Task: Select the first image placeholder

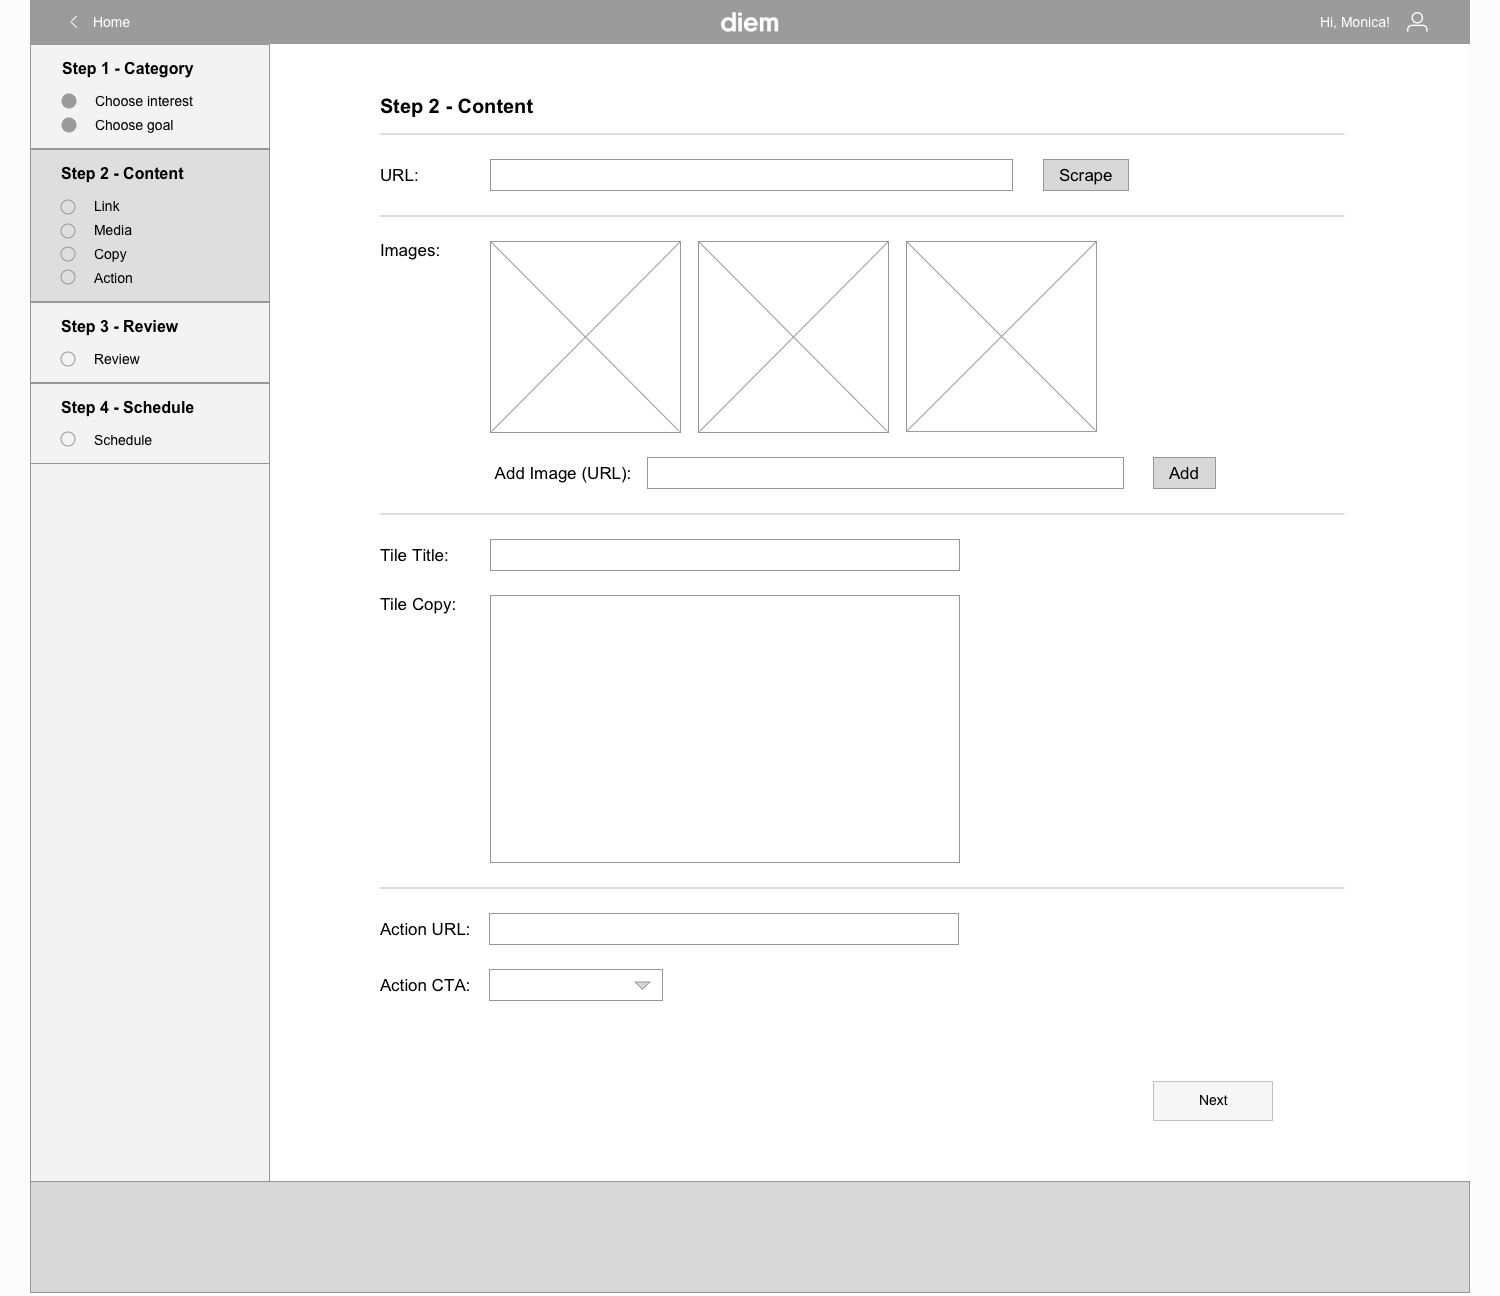Action: (x=585, y=337)
